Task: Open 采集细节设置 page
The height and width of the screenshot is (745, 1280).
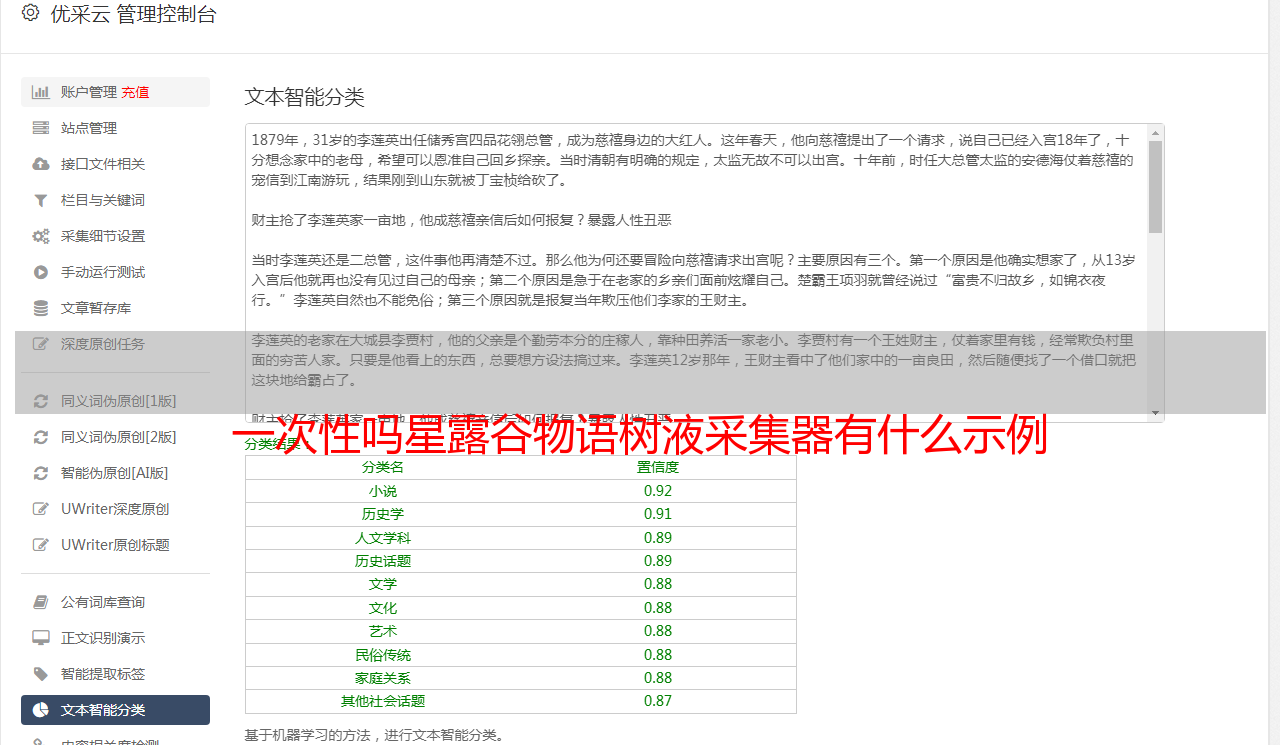Action: click(115, 236)
